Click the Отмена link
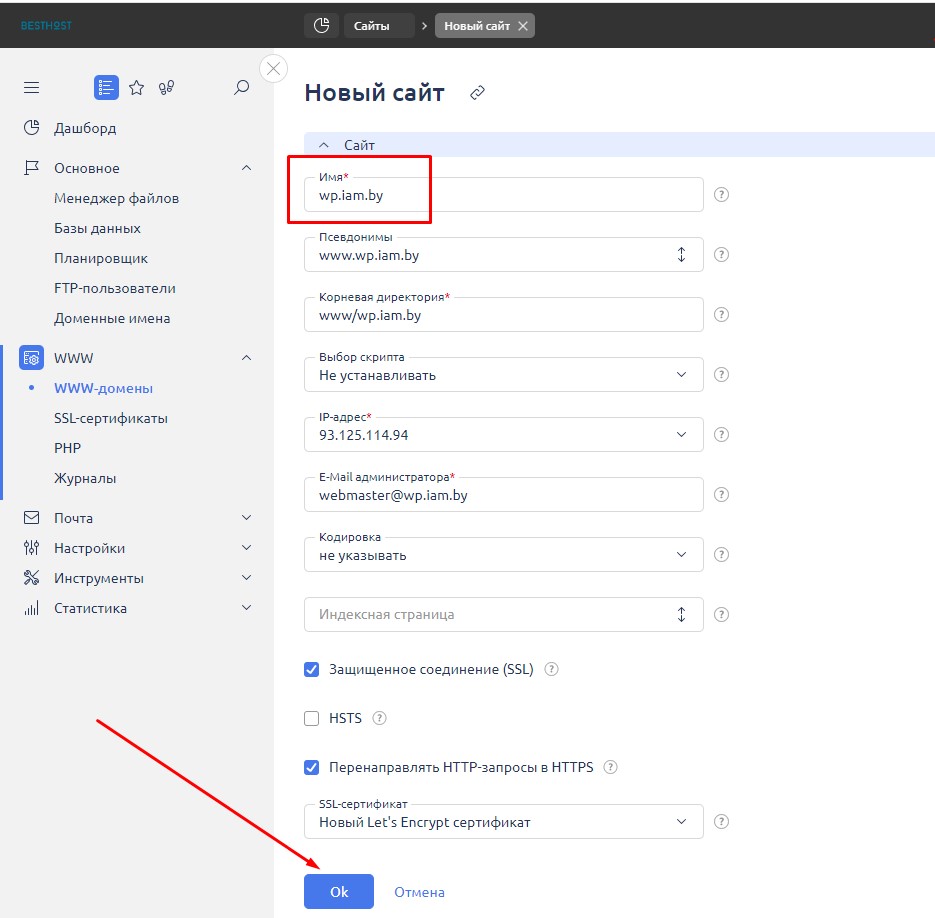Viewport: 935px width, 918px height. click(419, 892)
